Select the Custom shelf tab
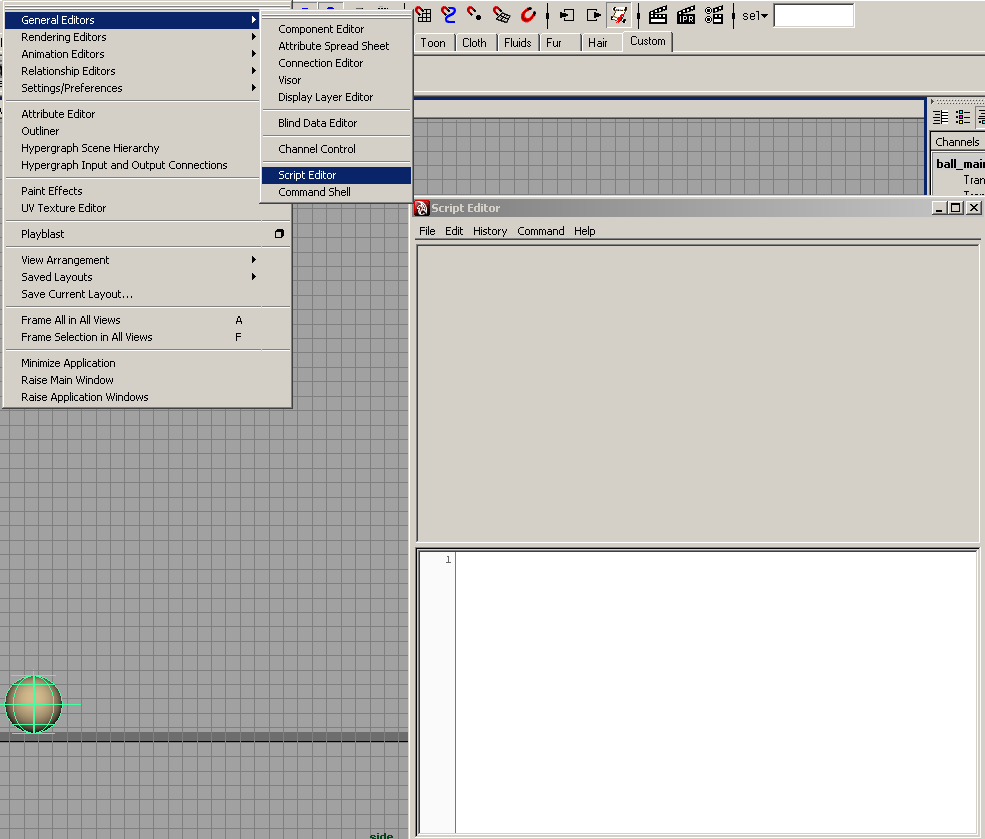 pos(648,41)
